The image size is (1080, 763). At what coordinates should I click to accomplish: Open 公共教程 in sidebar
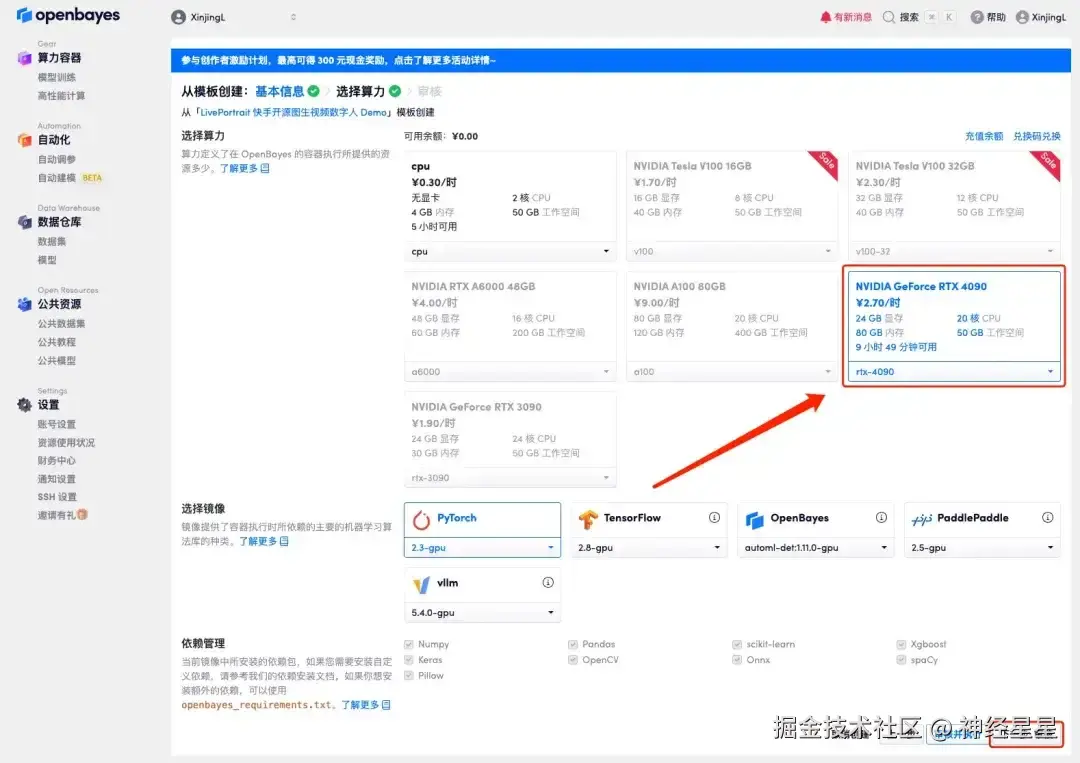click(56, 342)
